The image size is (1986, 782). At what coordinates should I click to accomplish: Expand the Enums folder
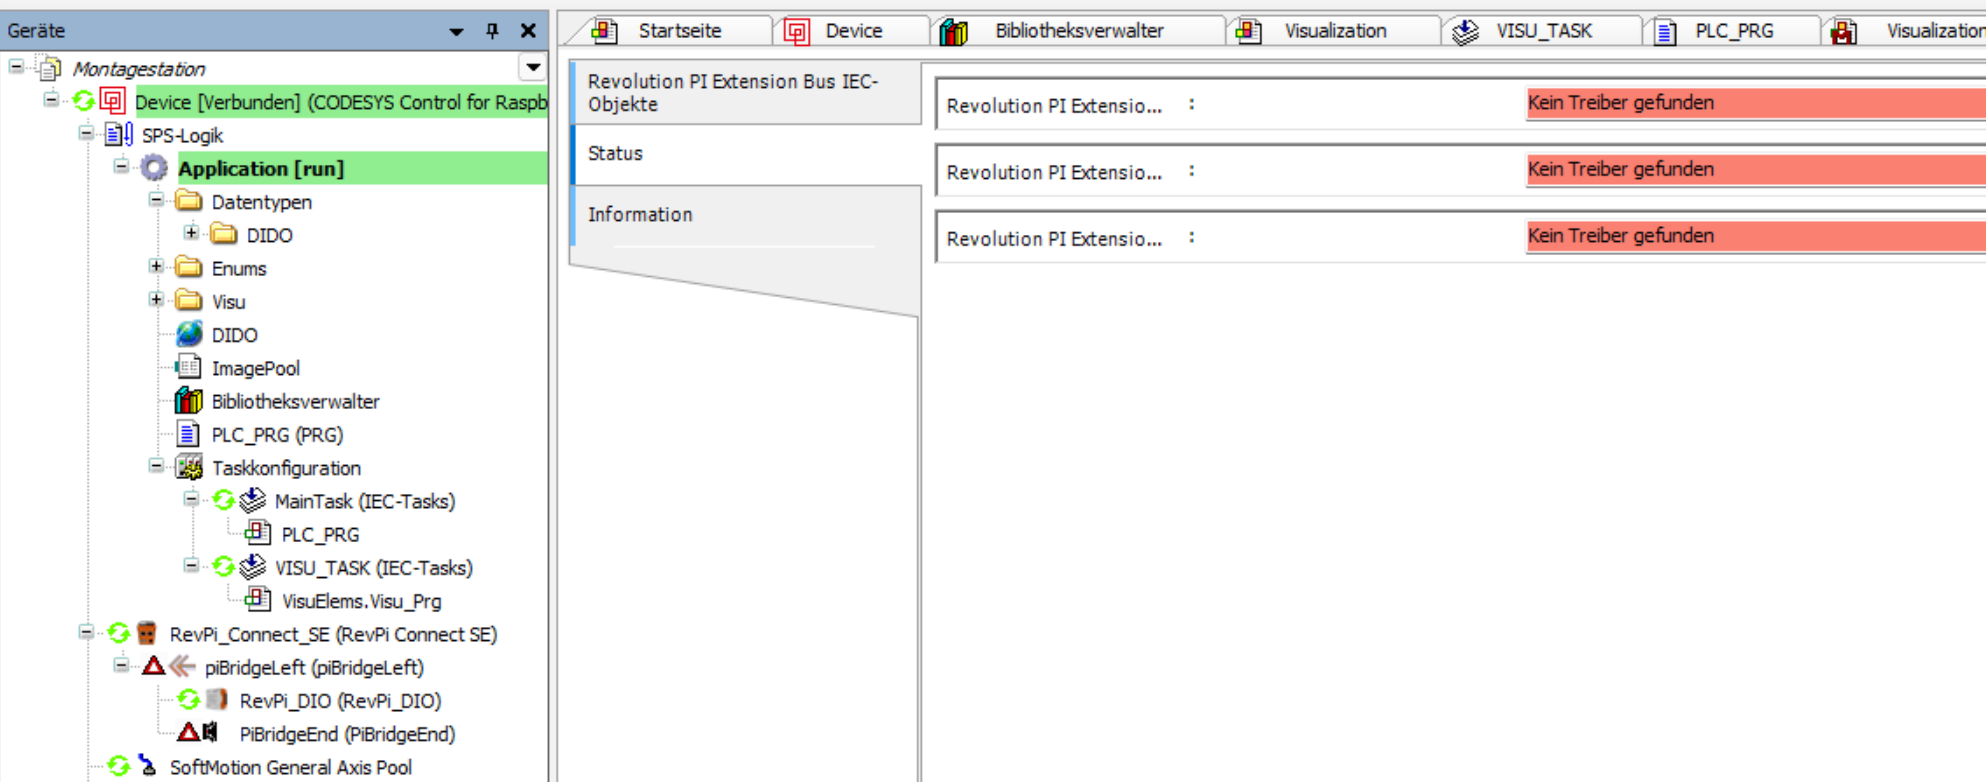pyautogui.click(x=156, y=266)
